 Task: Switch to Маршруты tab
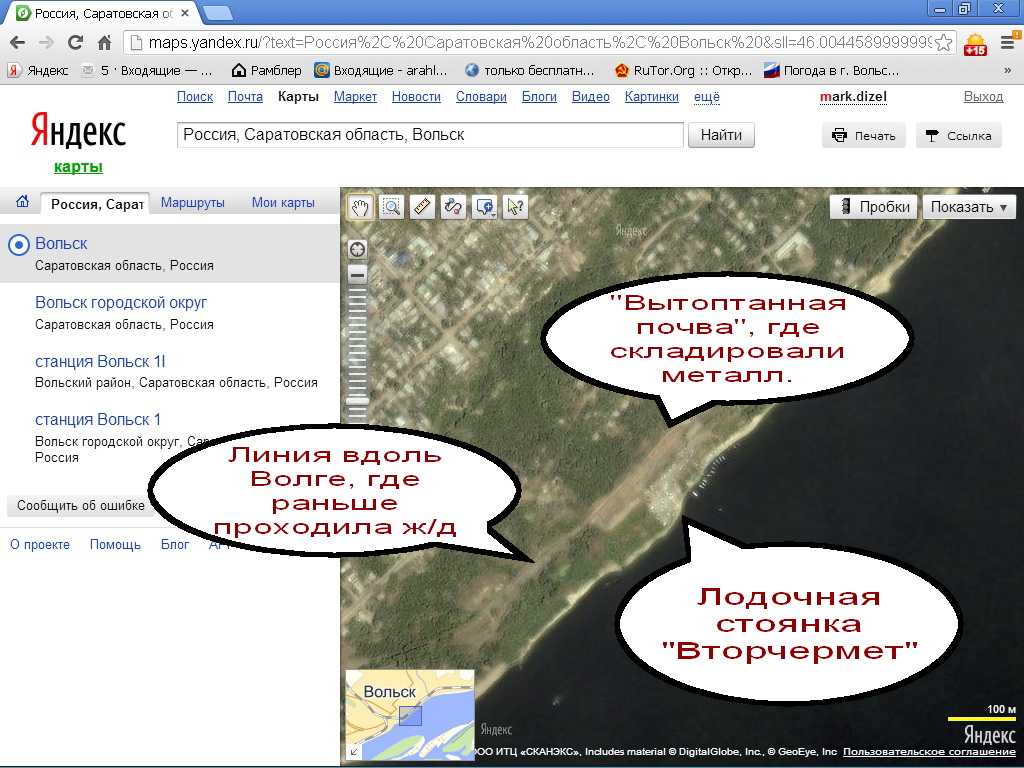click(x=193, y=202)
